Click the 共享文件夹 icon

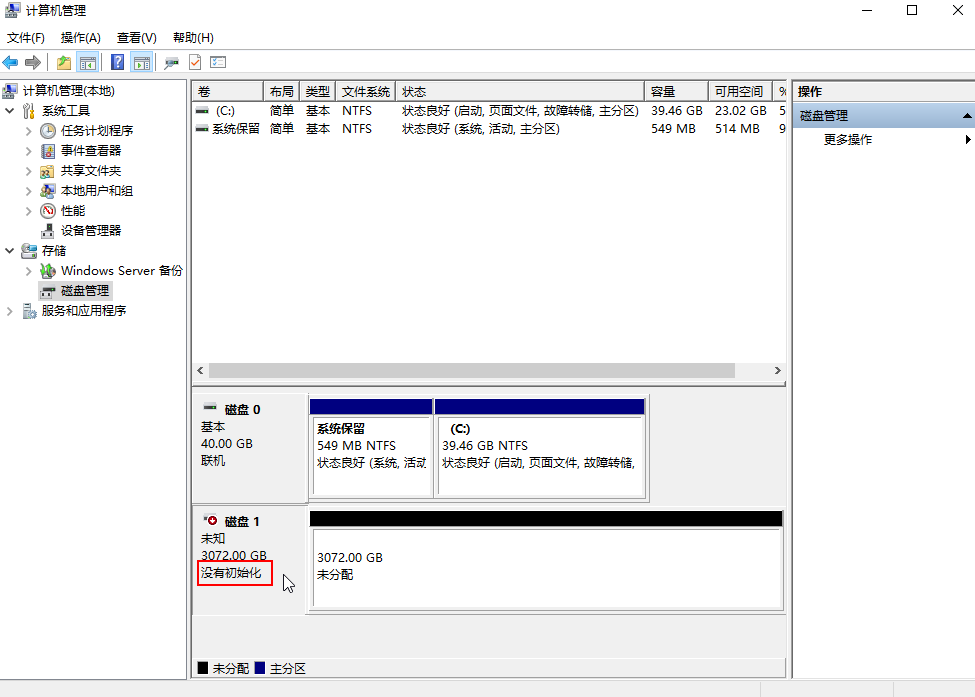pyautogui.click(x=47, y=171)
